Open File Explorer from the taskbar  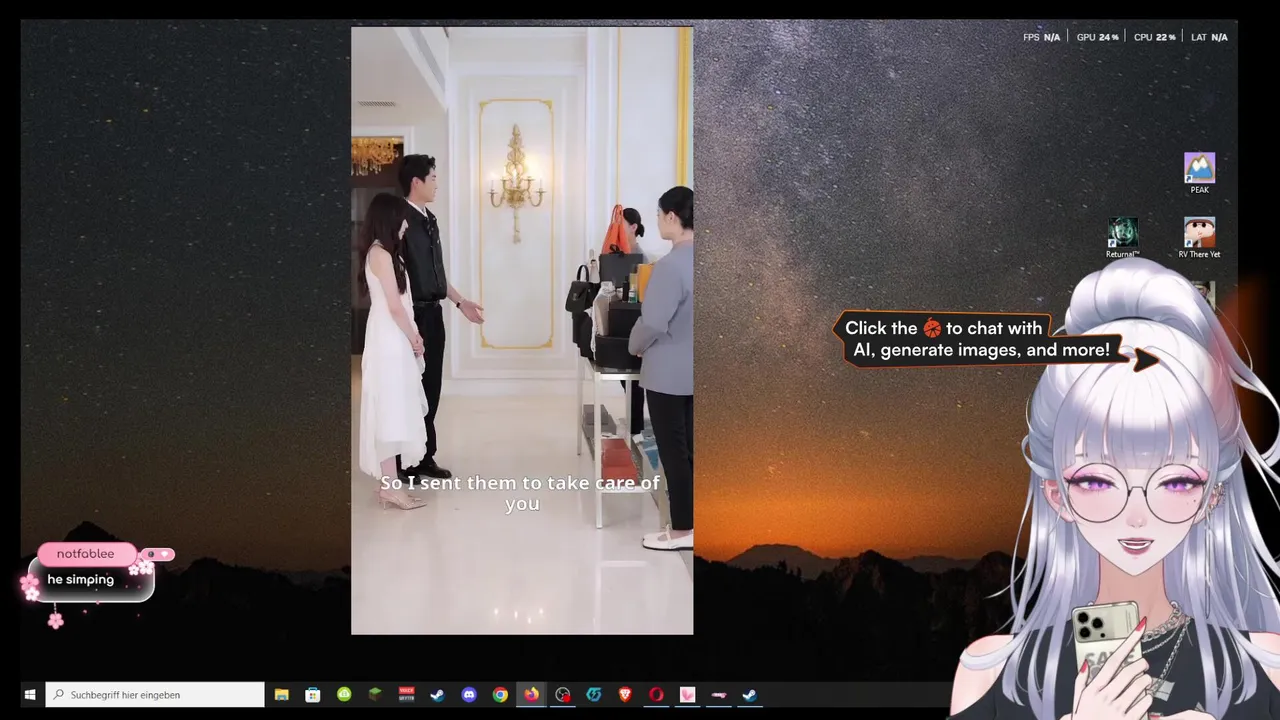[x=282, y=695]
